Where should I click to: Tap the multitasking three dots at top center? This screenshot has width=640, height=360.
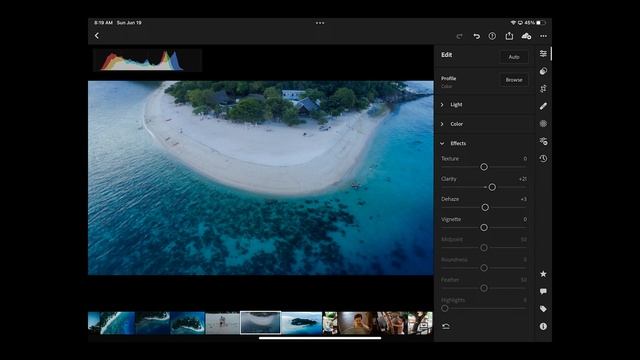point(320,23)
